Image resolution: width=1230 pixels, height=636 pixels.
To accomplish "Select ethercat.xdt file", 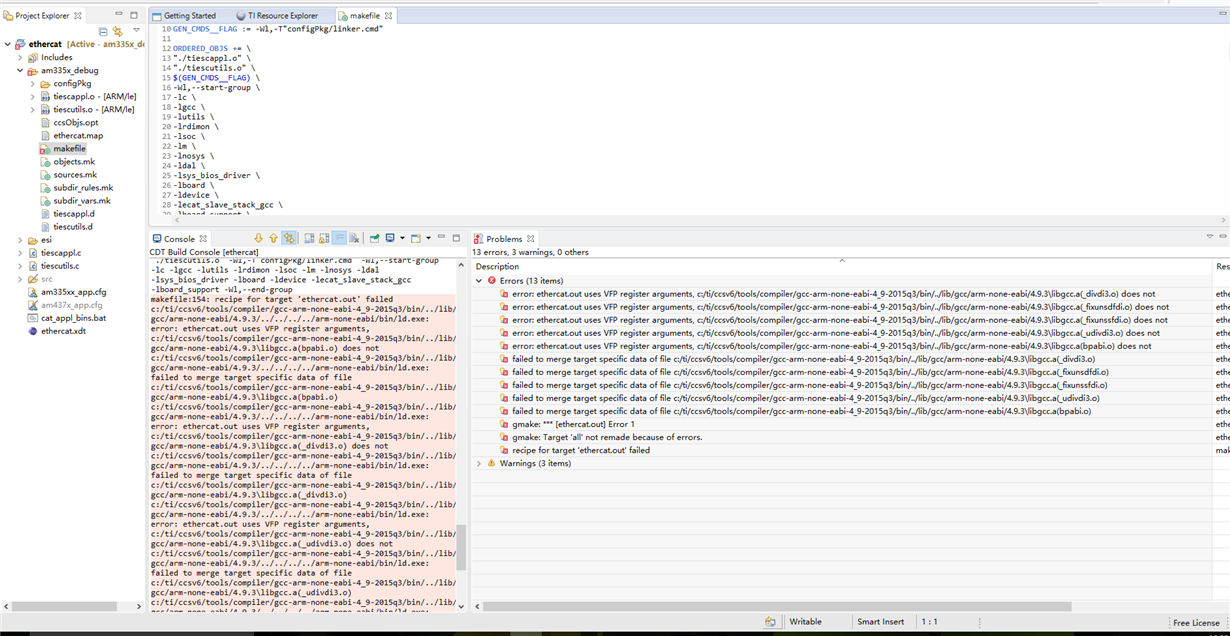I will [x=63, y=331].
